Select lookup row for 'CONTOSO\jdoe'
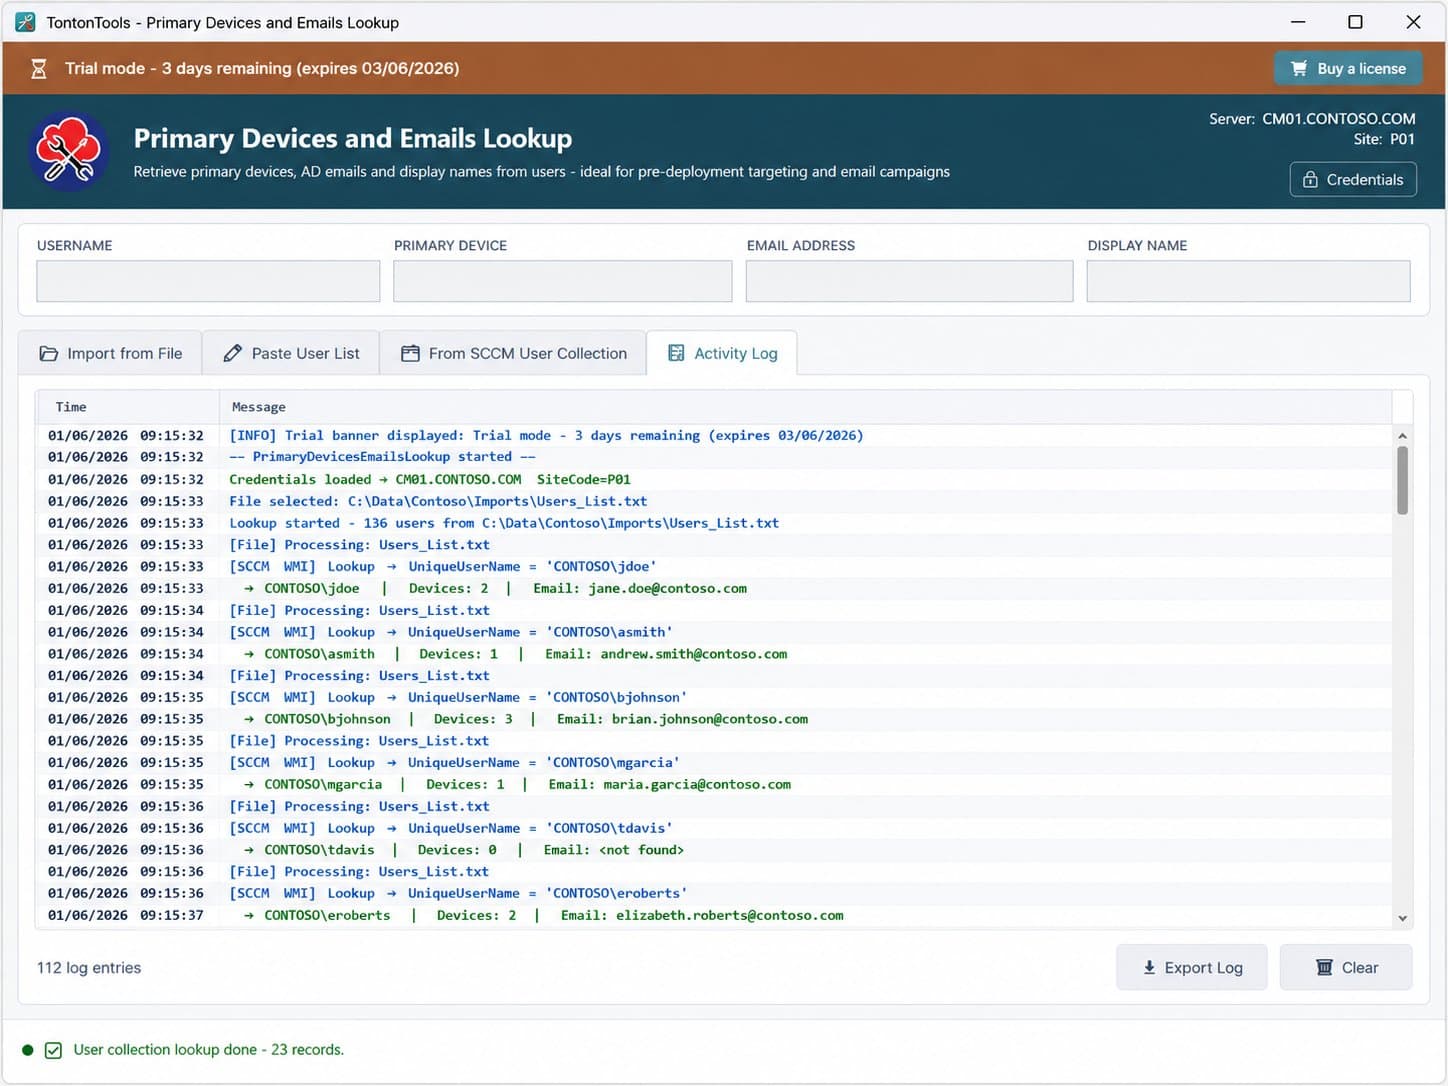The height and width of the screenshot is (1086, 1448). [714, 567]
